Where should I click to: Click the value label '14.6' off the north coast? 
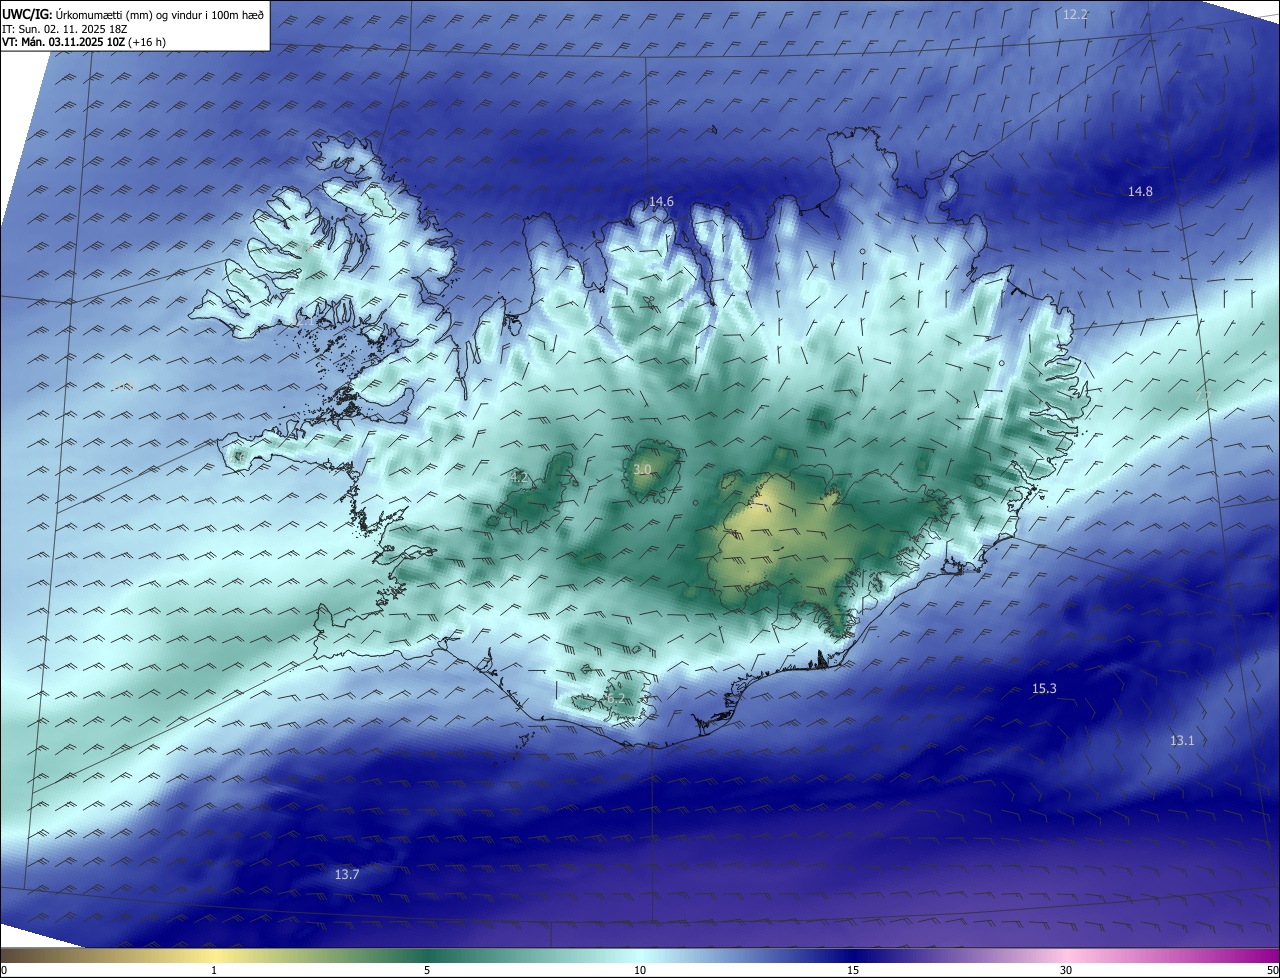[x=661, y=201]
